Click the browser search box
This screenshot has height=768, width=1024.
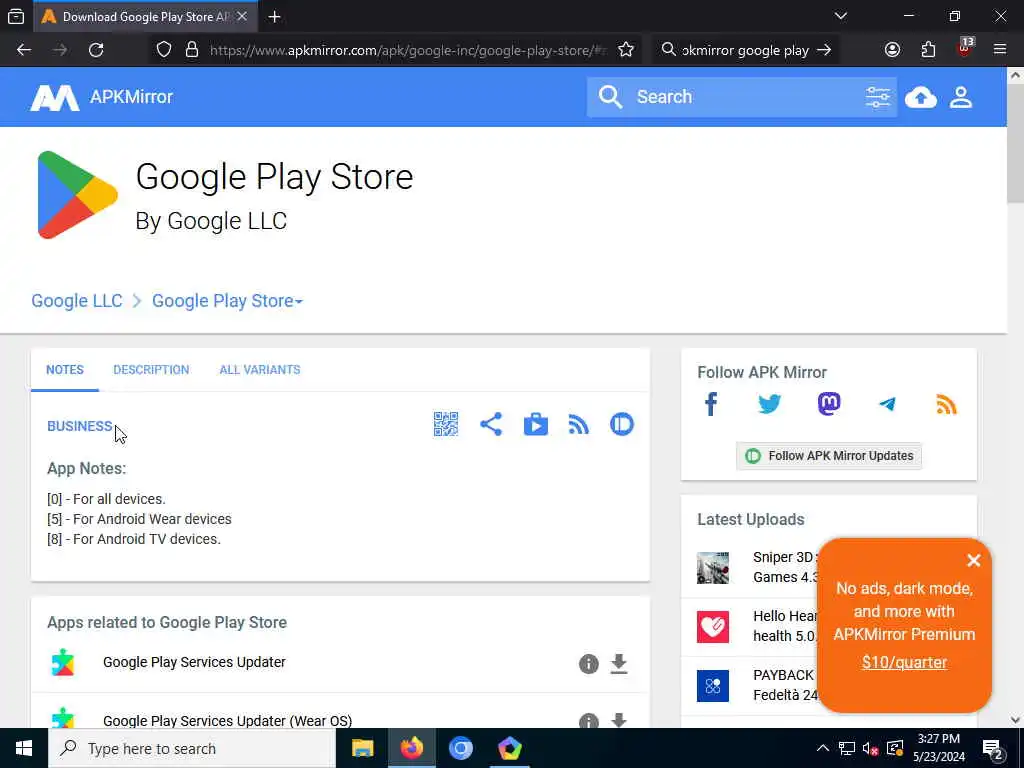point(744,50)
